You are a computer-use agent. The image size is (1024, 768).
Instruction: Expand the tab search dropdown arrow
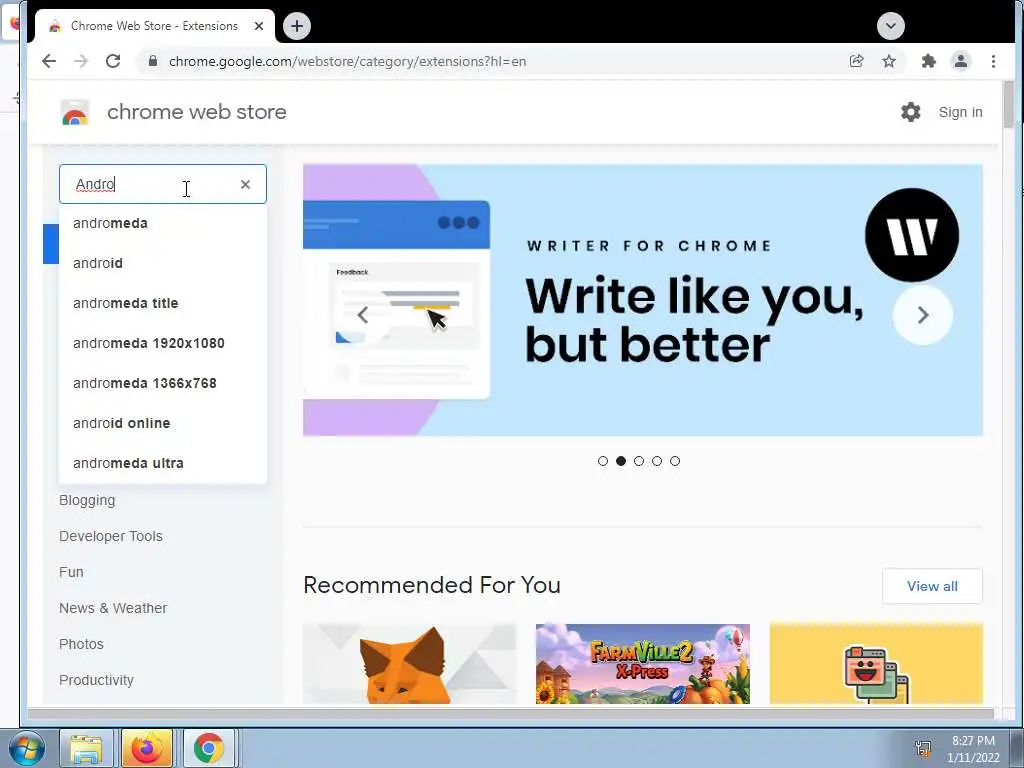pyautogui.click(x=891, y=26)
